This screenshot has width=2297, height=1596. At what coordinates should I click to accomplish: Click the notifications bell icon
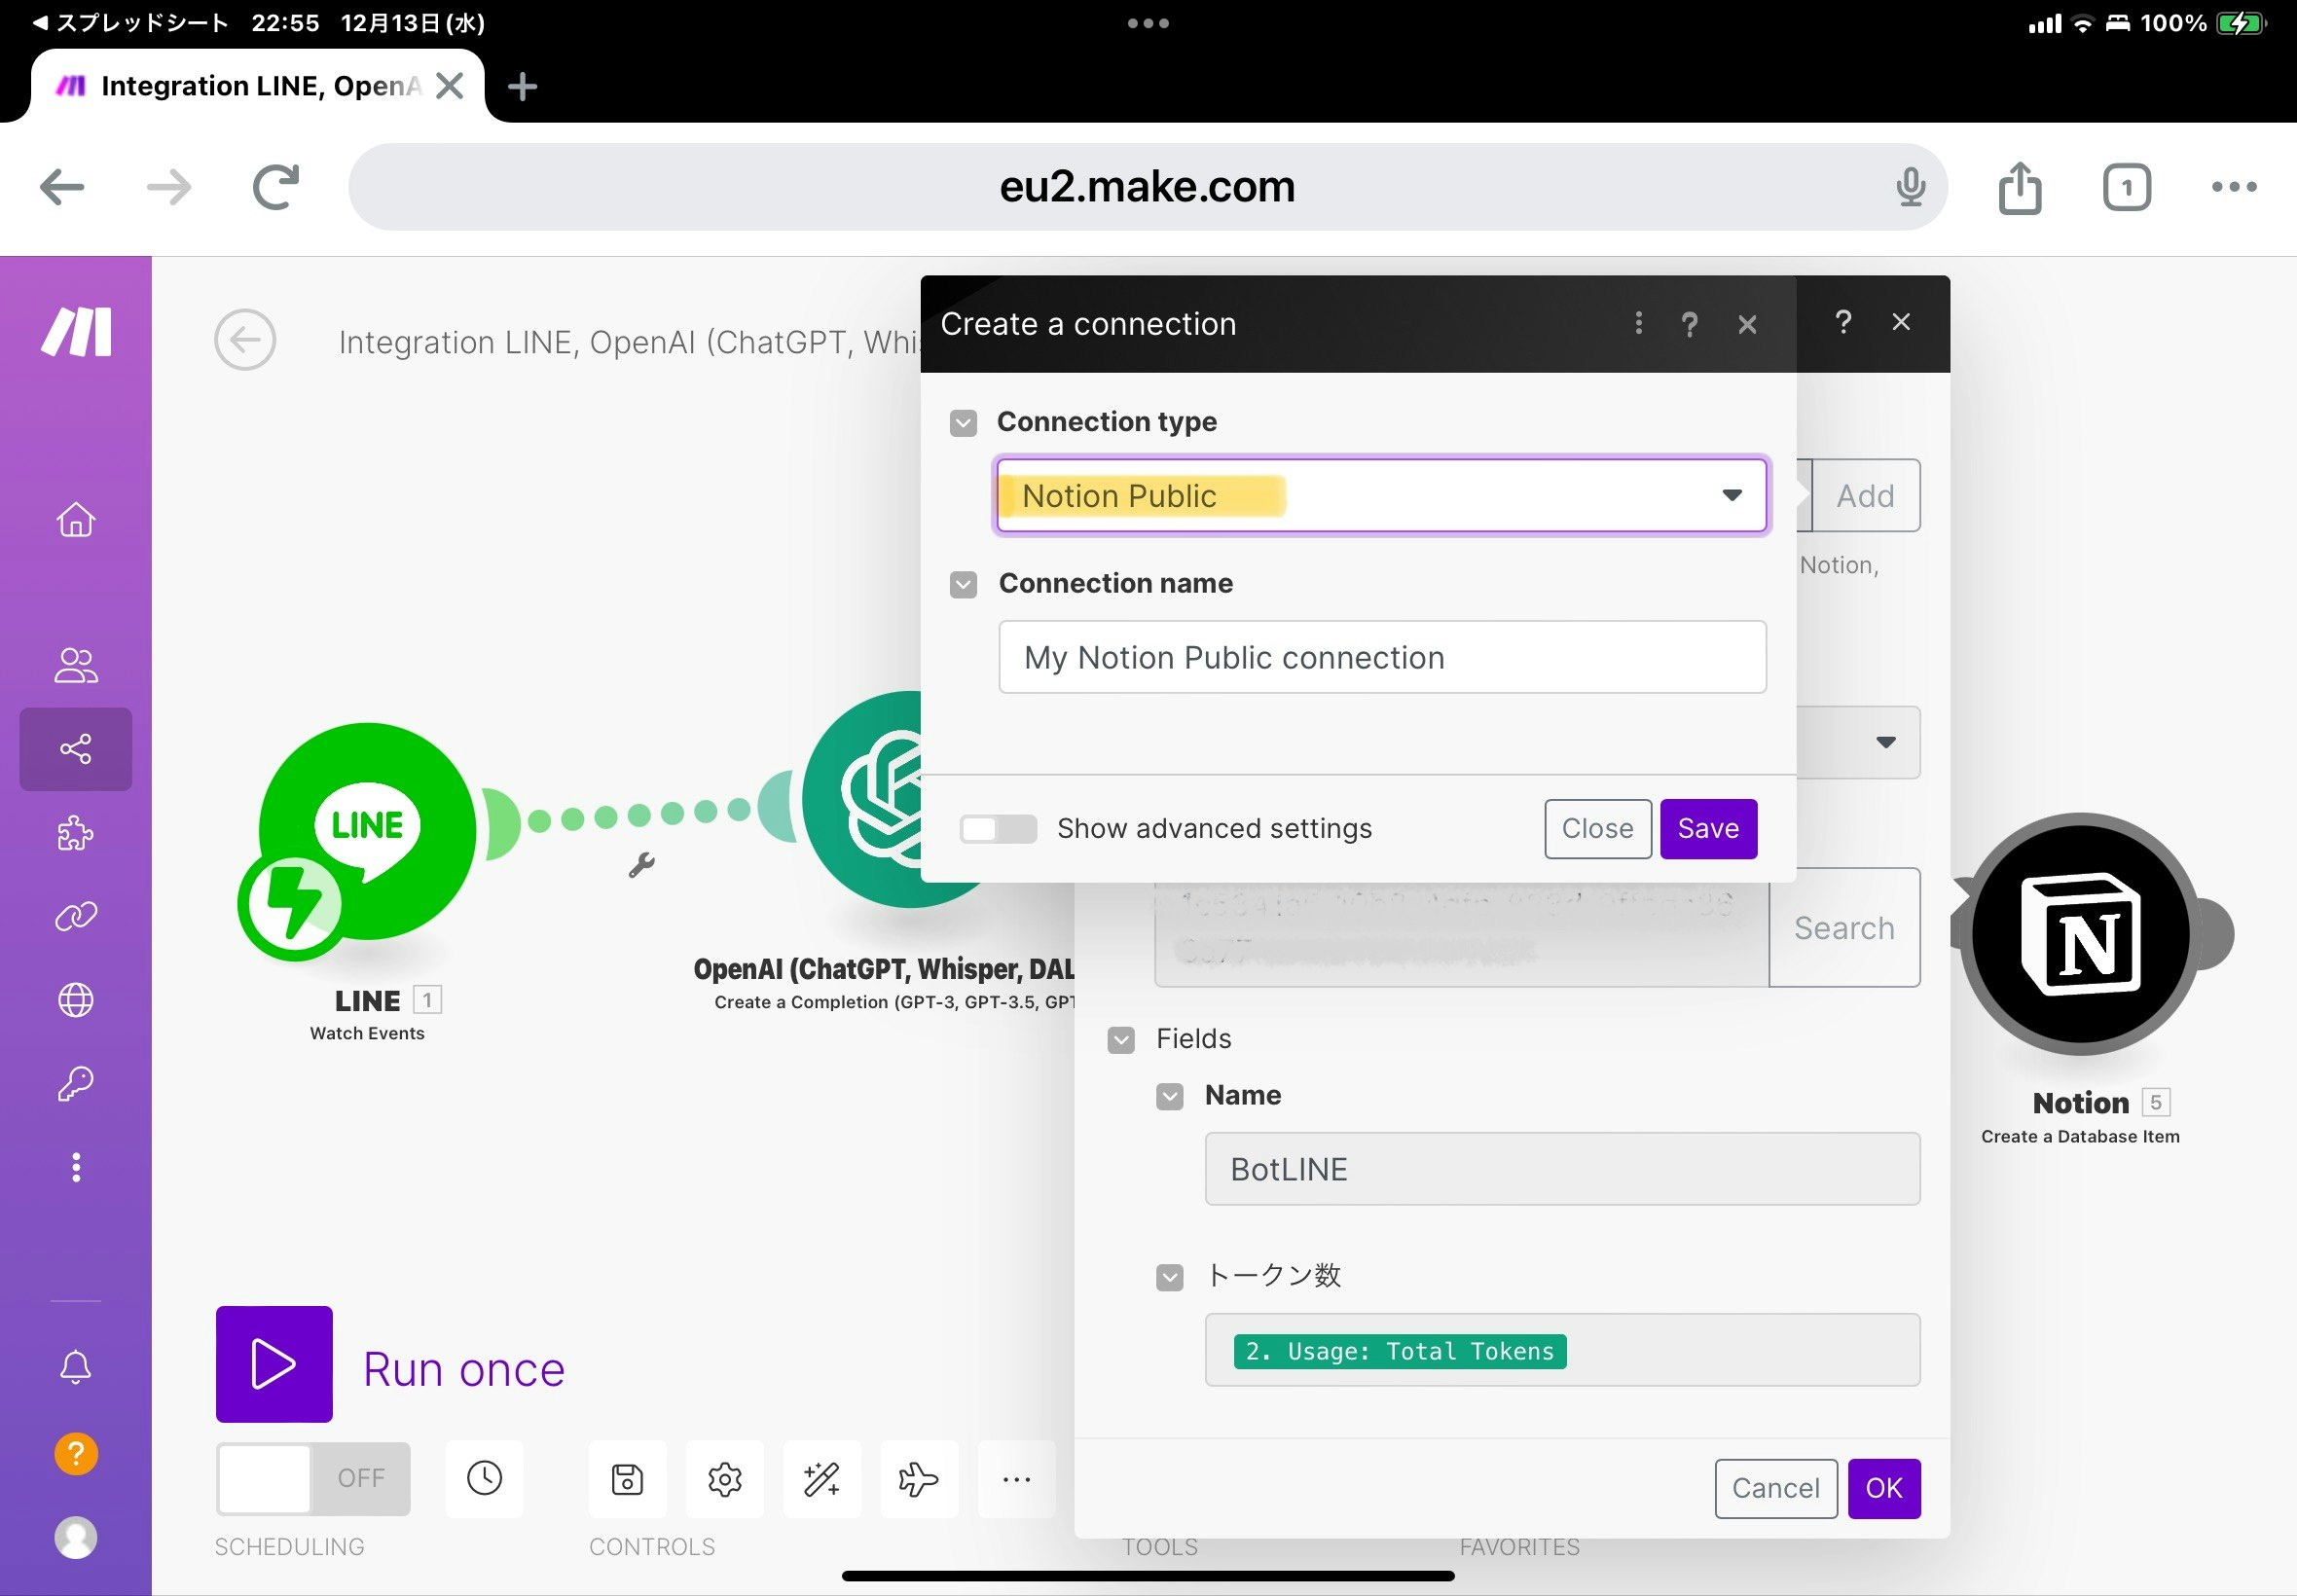point(76,1366)
